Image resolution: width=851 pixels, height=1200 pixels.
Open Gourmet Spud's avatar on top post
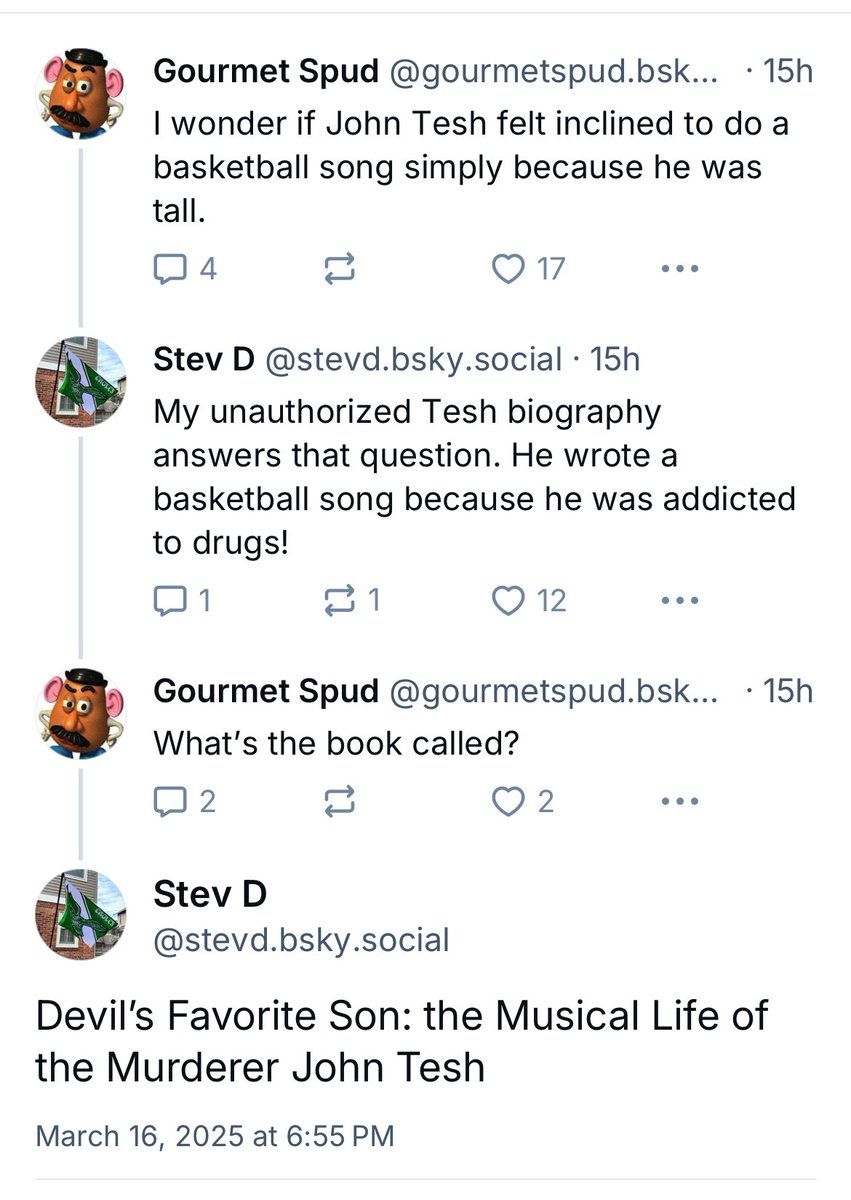point(81,93)
